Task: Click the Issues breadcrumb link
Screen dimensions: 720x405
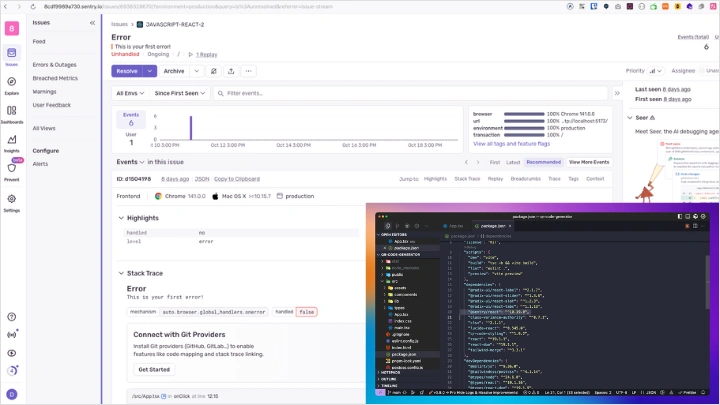Action: [119, 24]
